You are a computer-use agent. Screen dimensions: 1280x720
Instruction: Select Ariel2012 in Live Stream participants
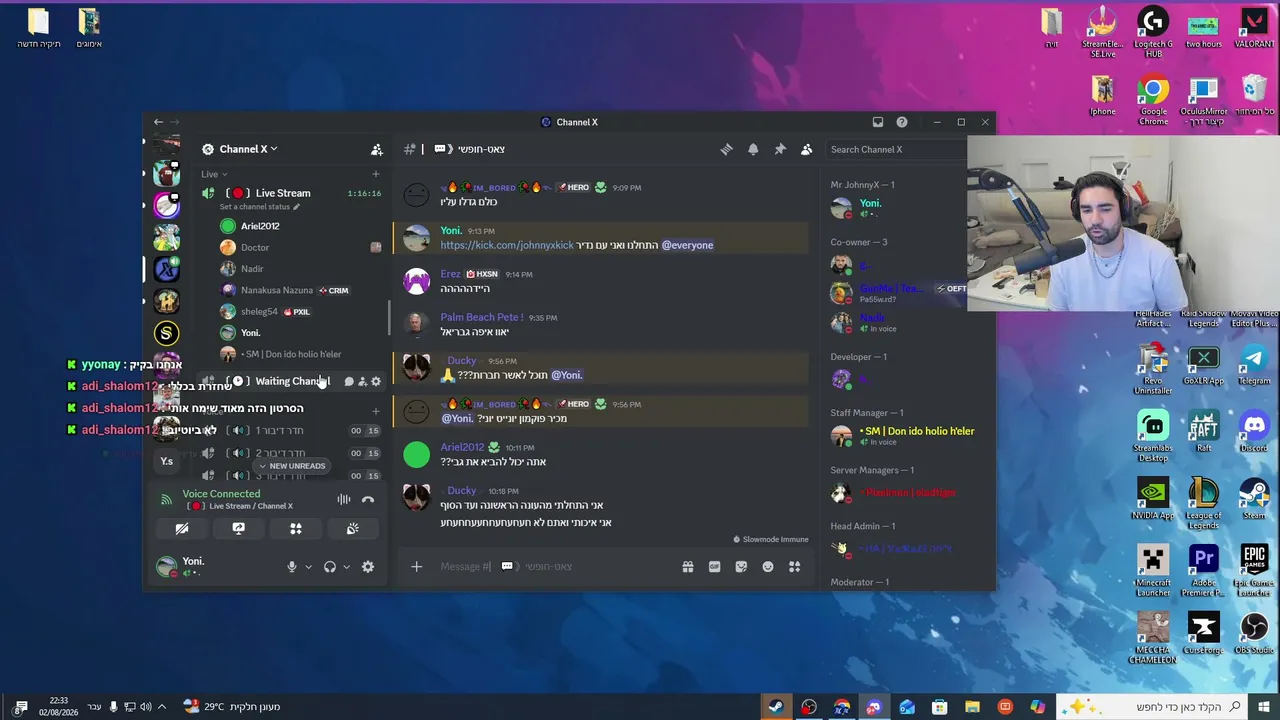point(260,226)
